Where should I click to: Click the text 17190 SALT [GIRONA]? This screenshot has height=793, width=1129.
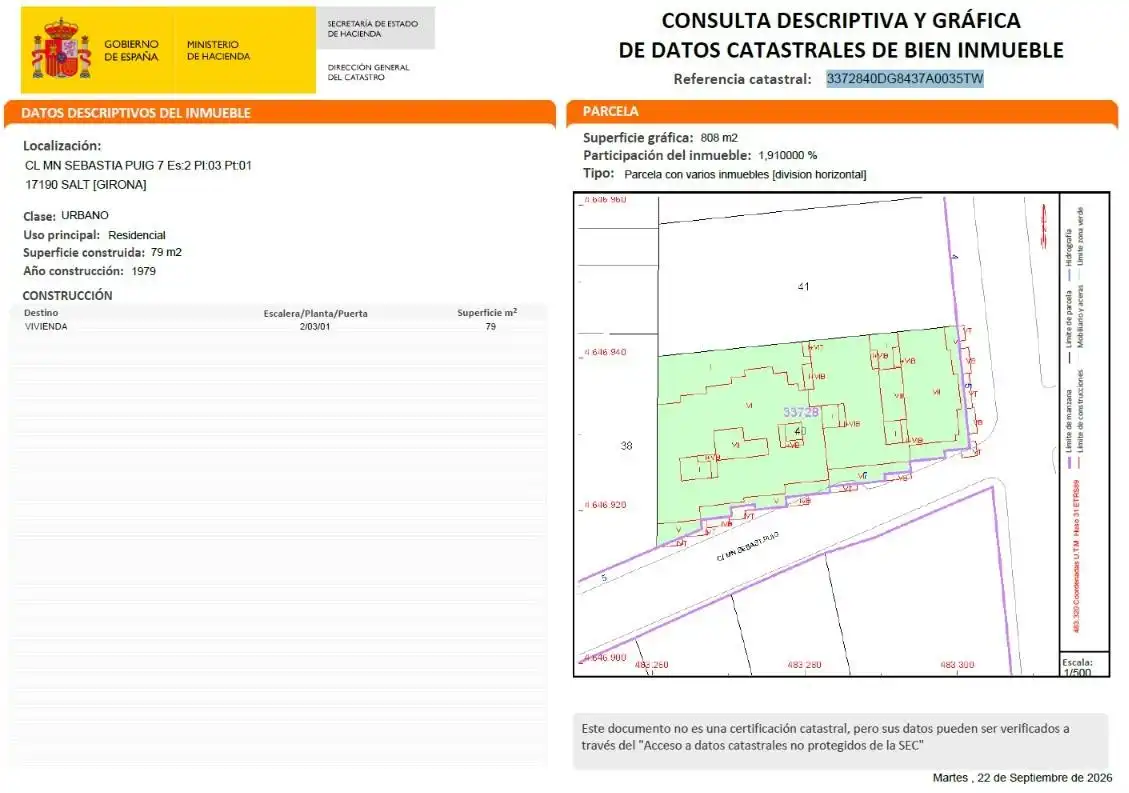pos(86,184)
